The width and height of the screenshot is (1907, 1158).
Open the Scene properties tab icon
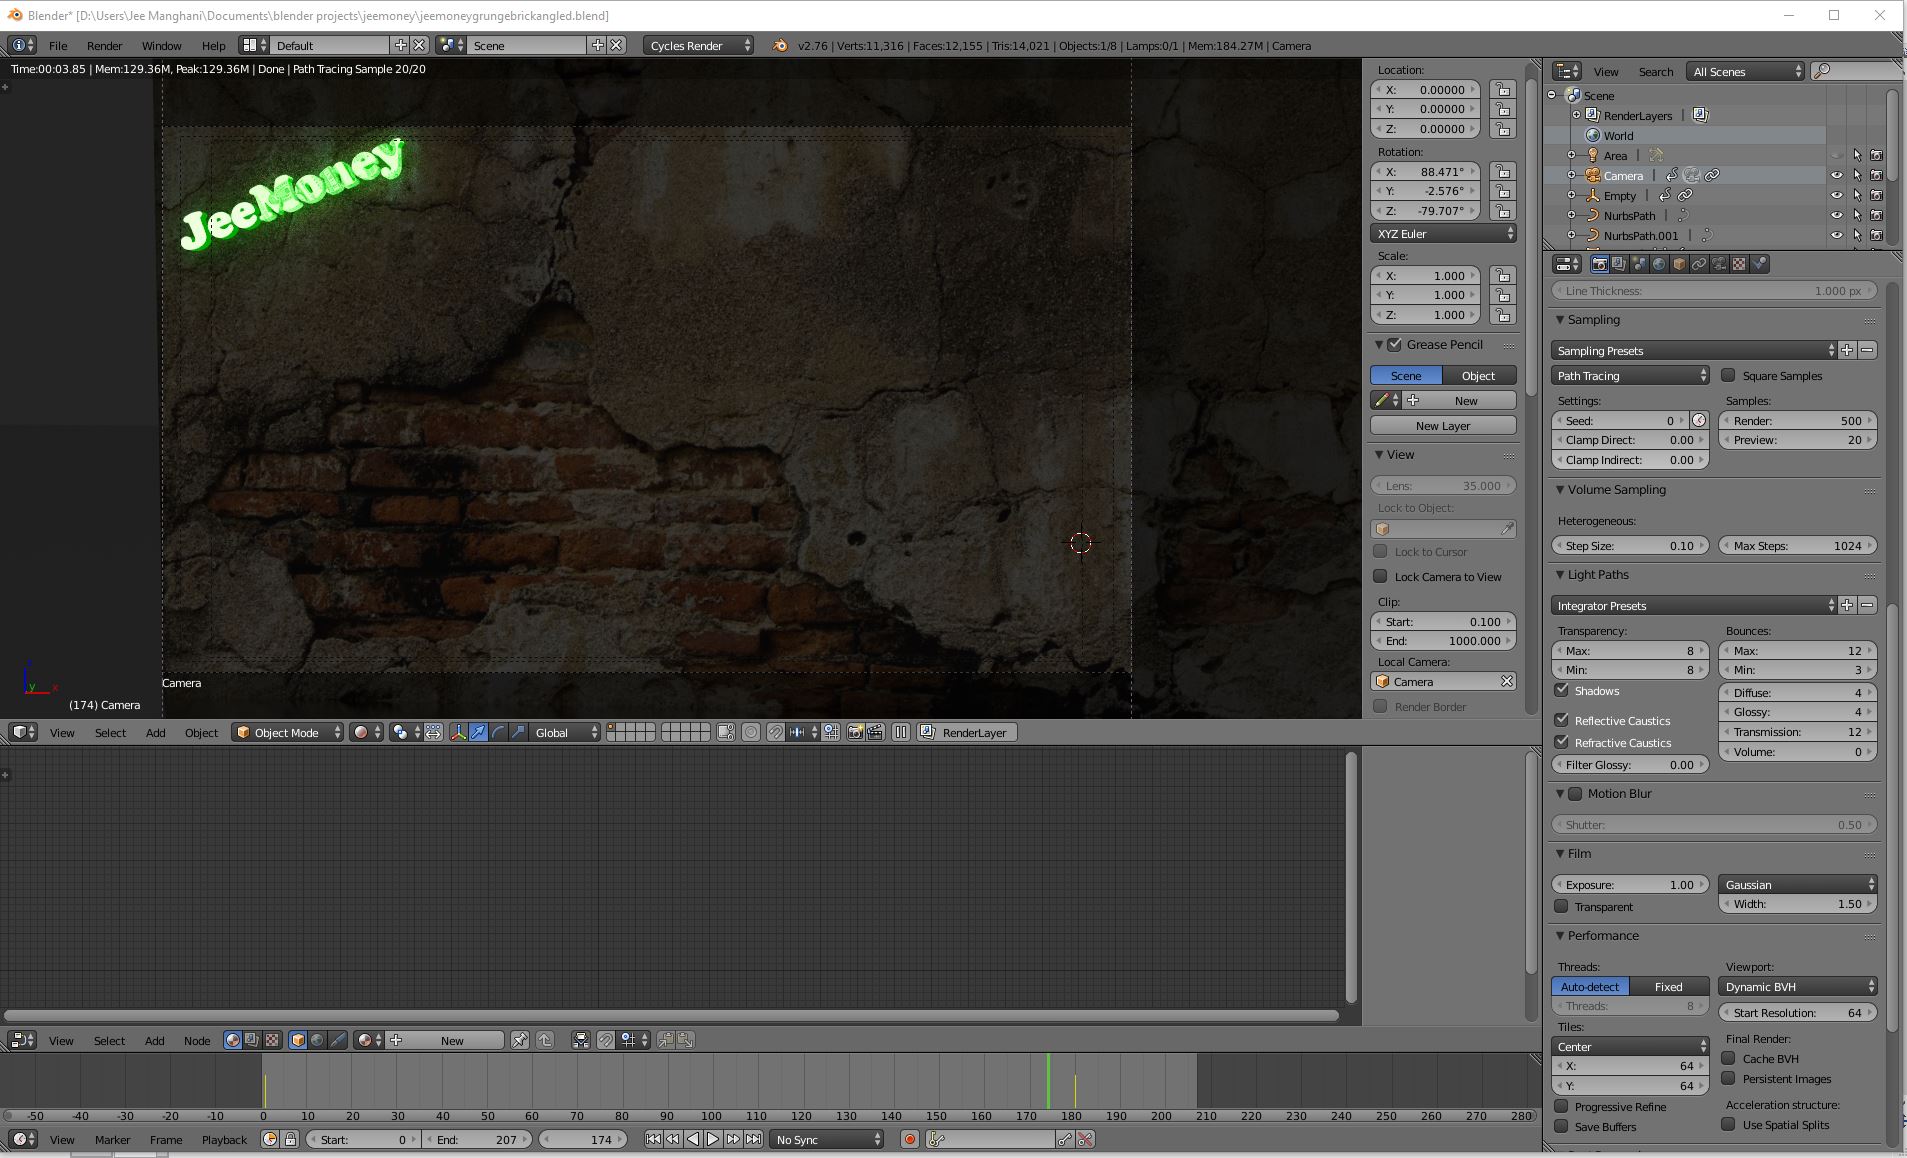(x=1639, y=264)
